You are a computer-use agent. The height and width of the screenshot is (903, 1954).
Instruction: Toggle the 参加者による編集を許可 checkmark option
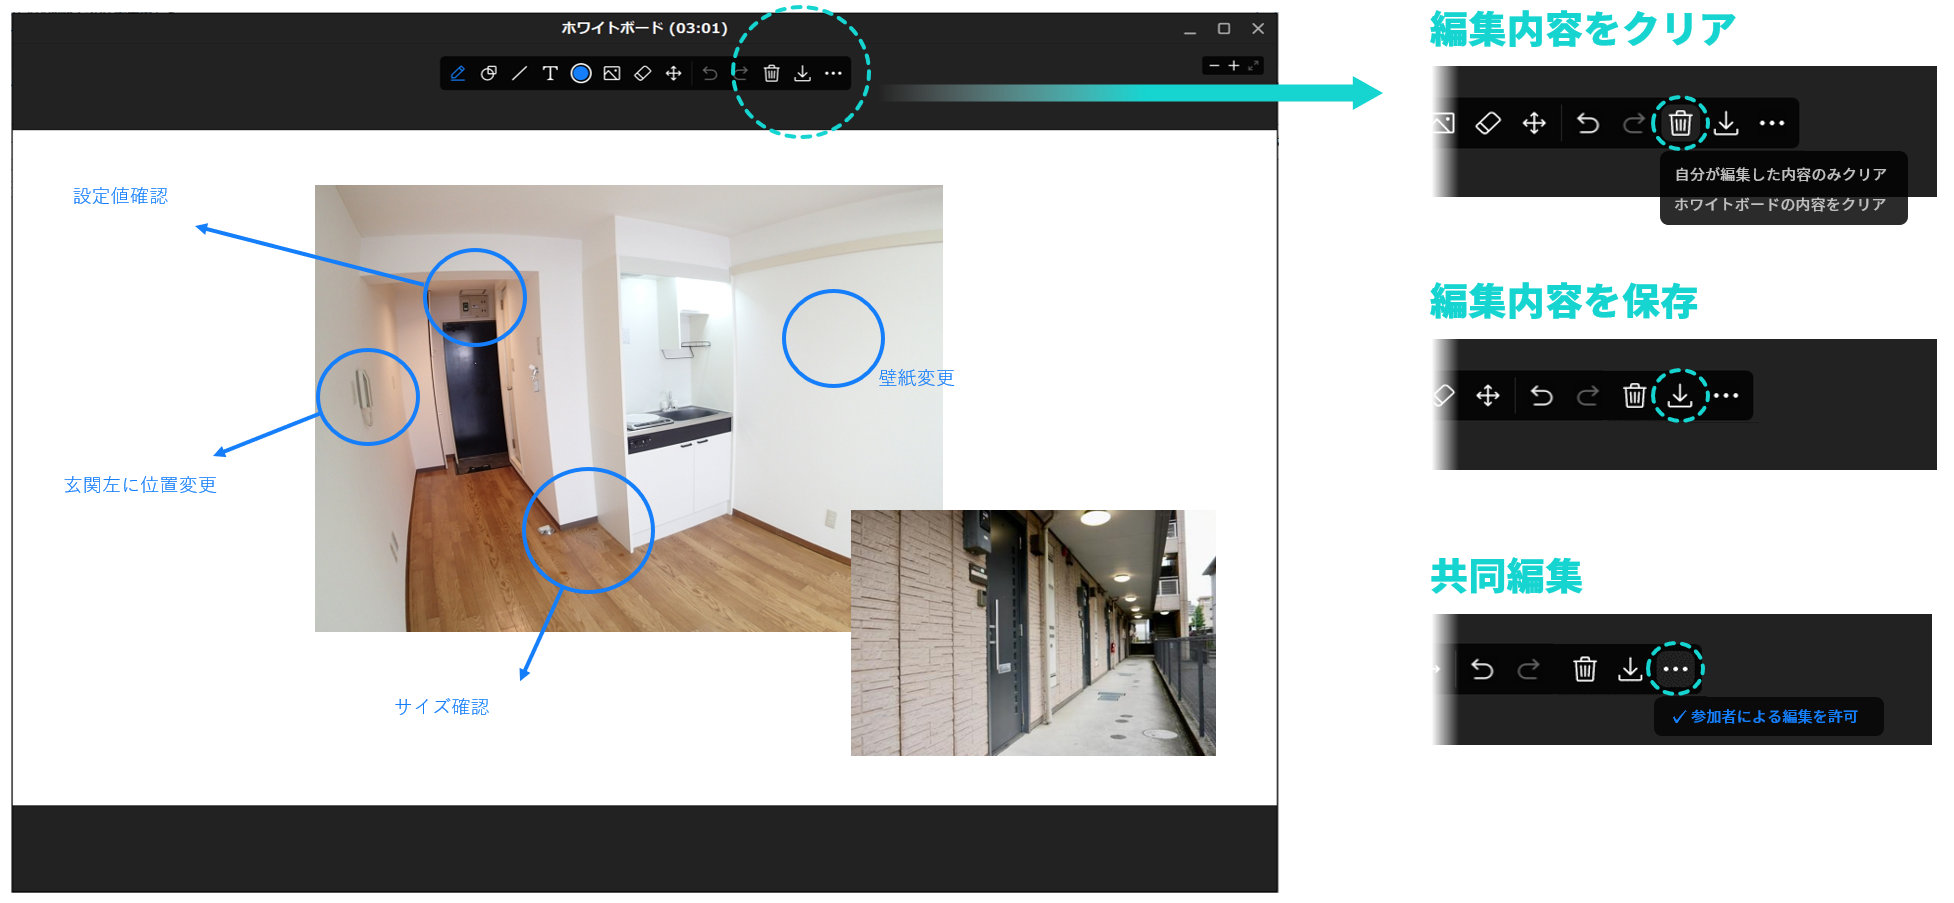1766,717
